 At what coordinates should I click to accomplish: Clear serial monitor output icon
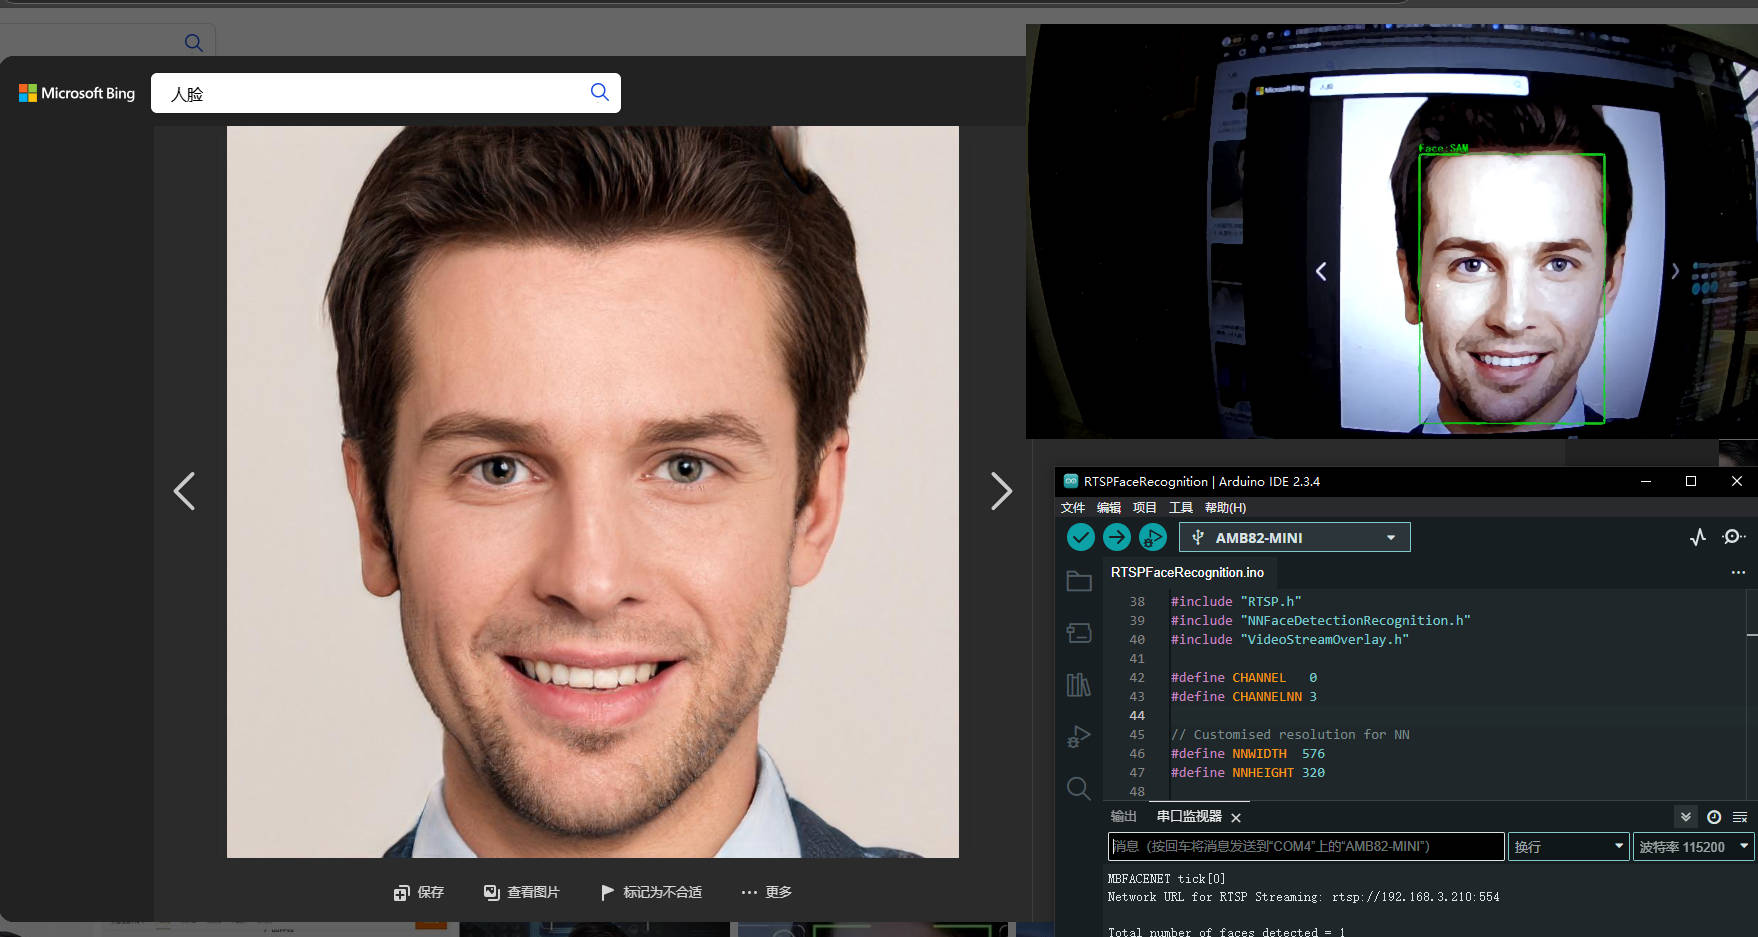[x=1740, y=817]
